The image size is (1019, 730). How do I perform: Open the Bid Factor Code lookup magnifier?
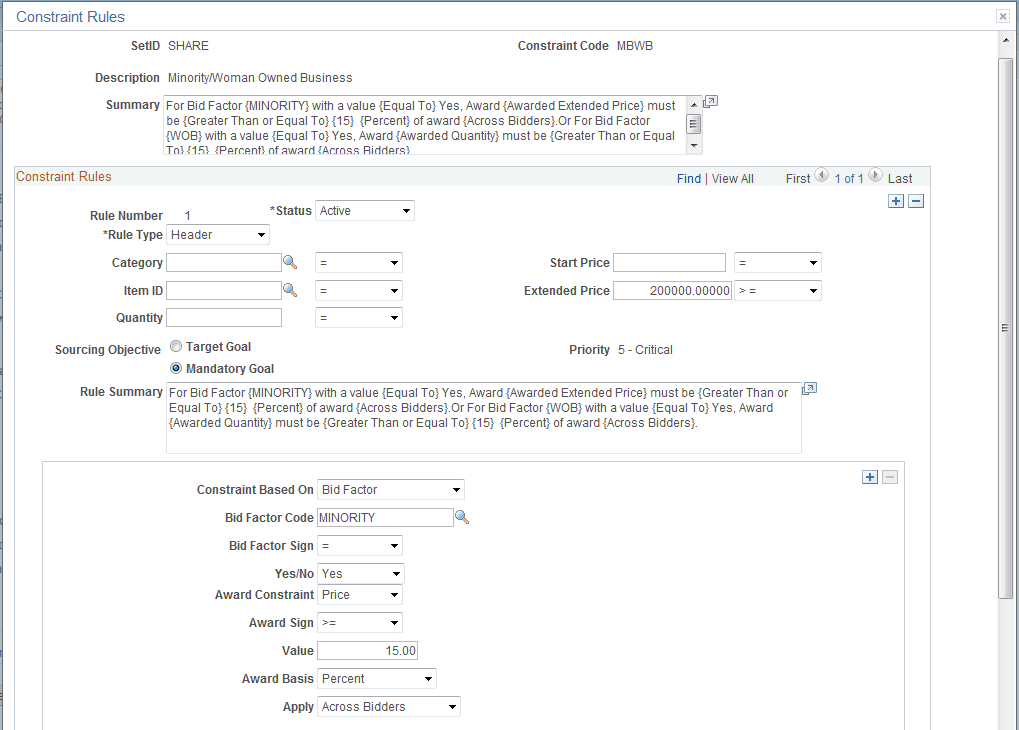coord(460,517)
